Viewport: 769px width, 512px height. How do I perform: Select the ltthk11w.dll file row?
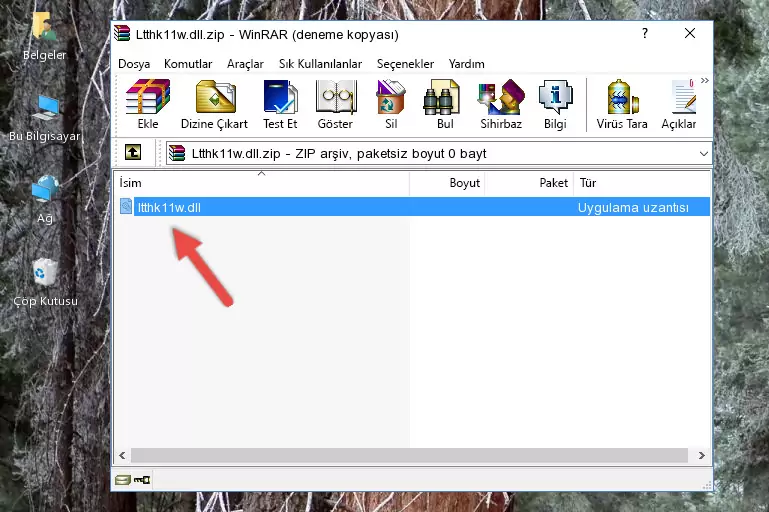(x=414, y=207)
